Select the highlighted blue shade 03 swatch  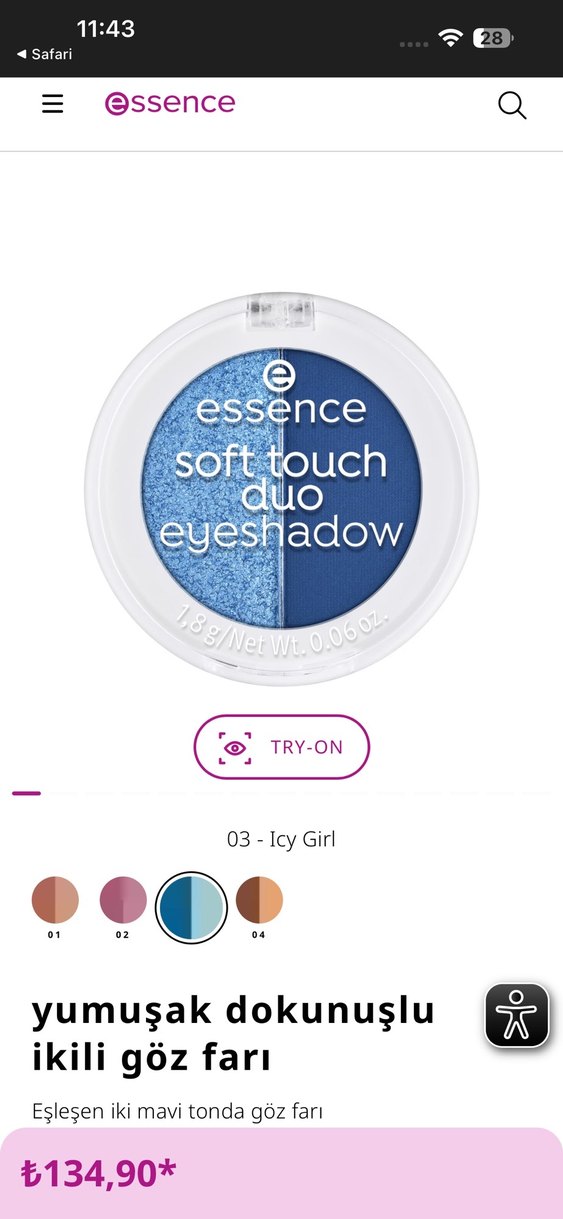(191, 907)
